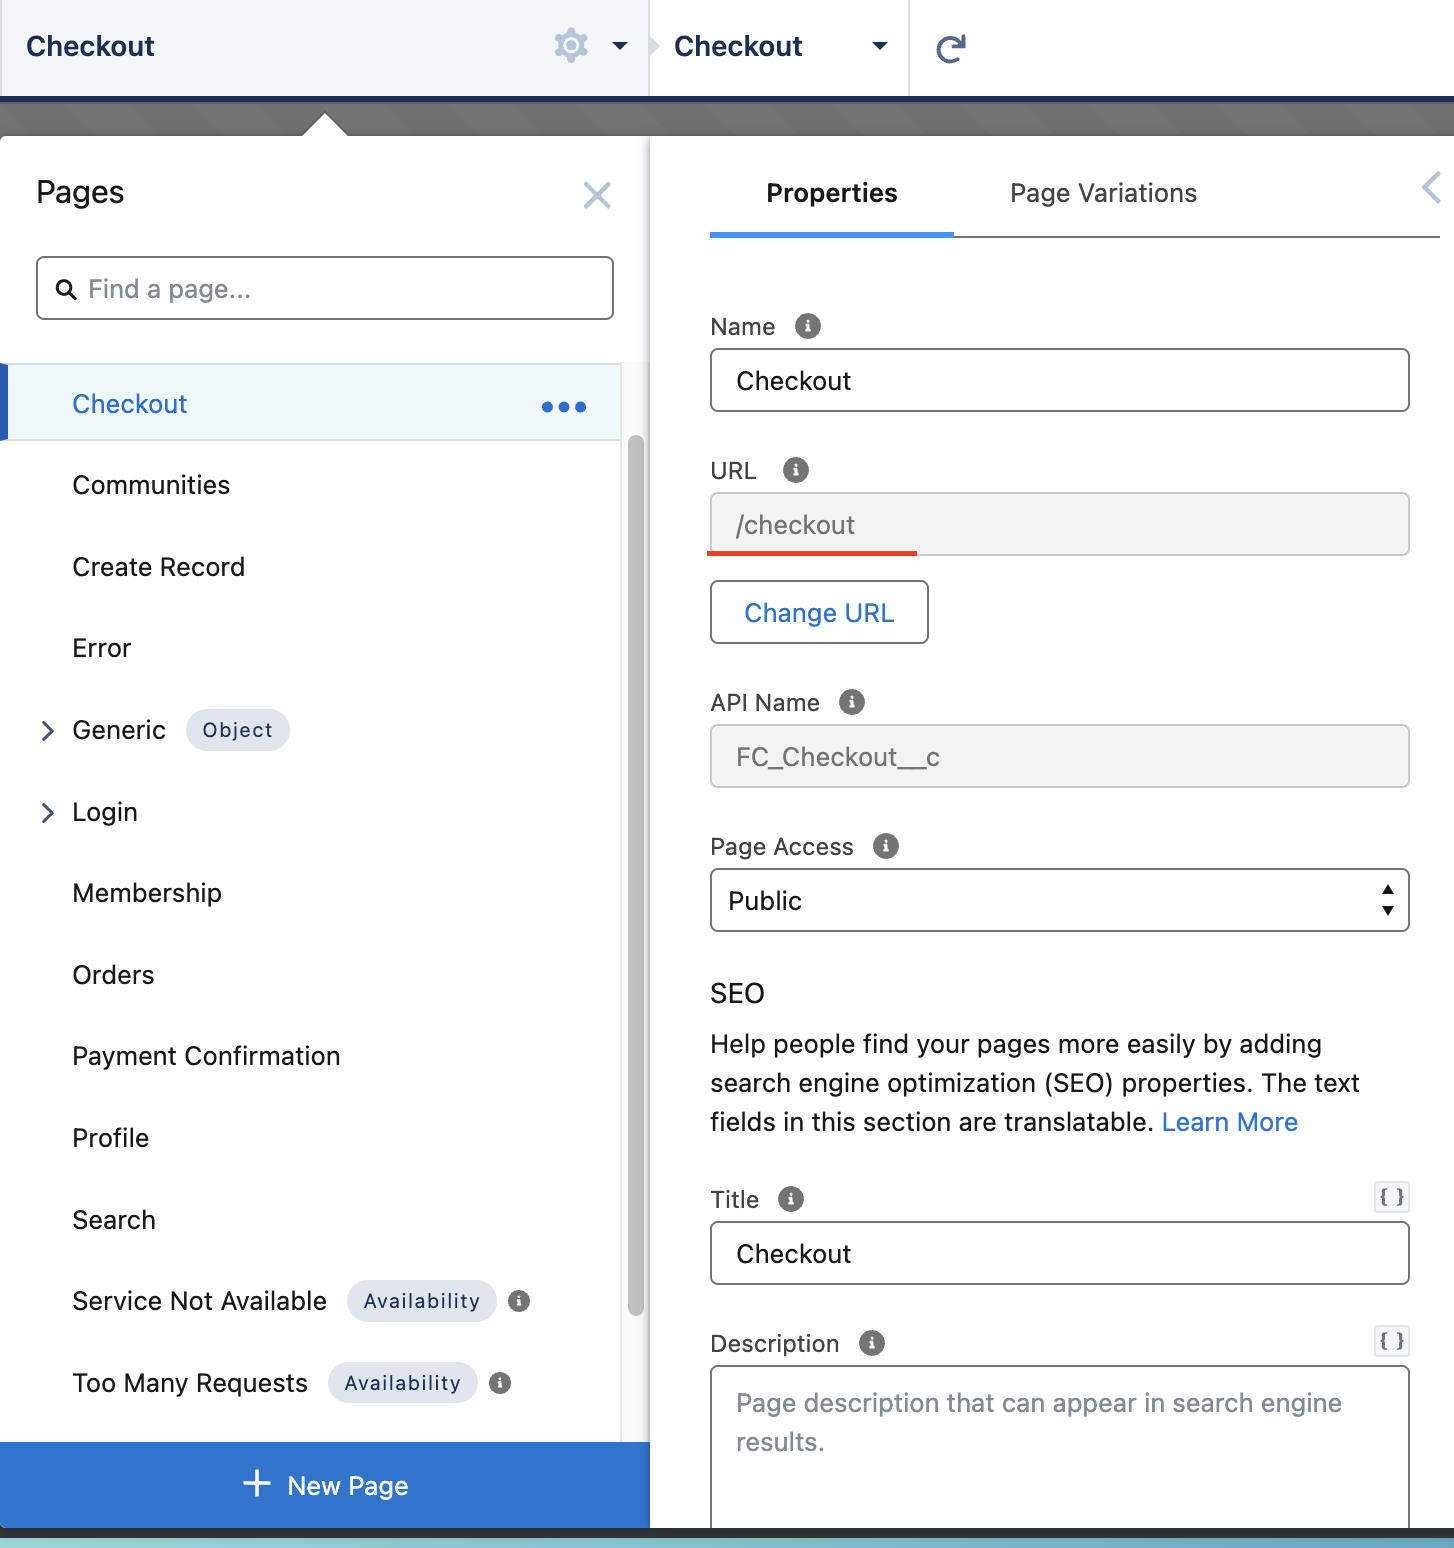
Task: Click the /checkout URL field
Action: 1060,524
